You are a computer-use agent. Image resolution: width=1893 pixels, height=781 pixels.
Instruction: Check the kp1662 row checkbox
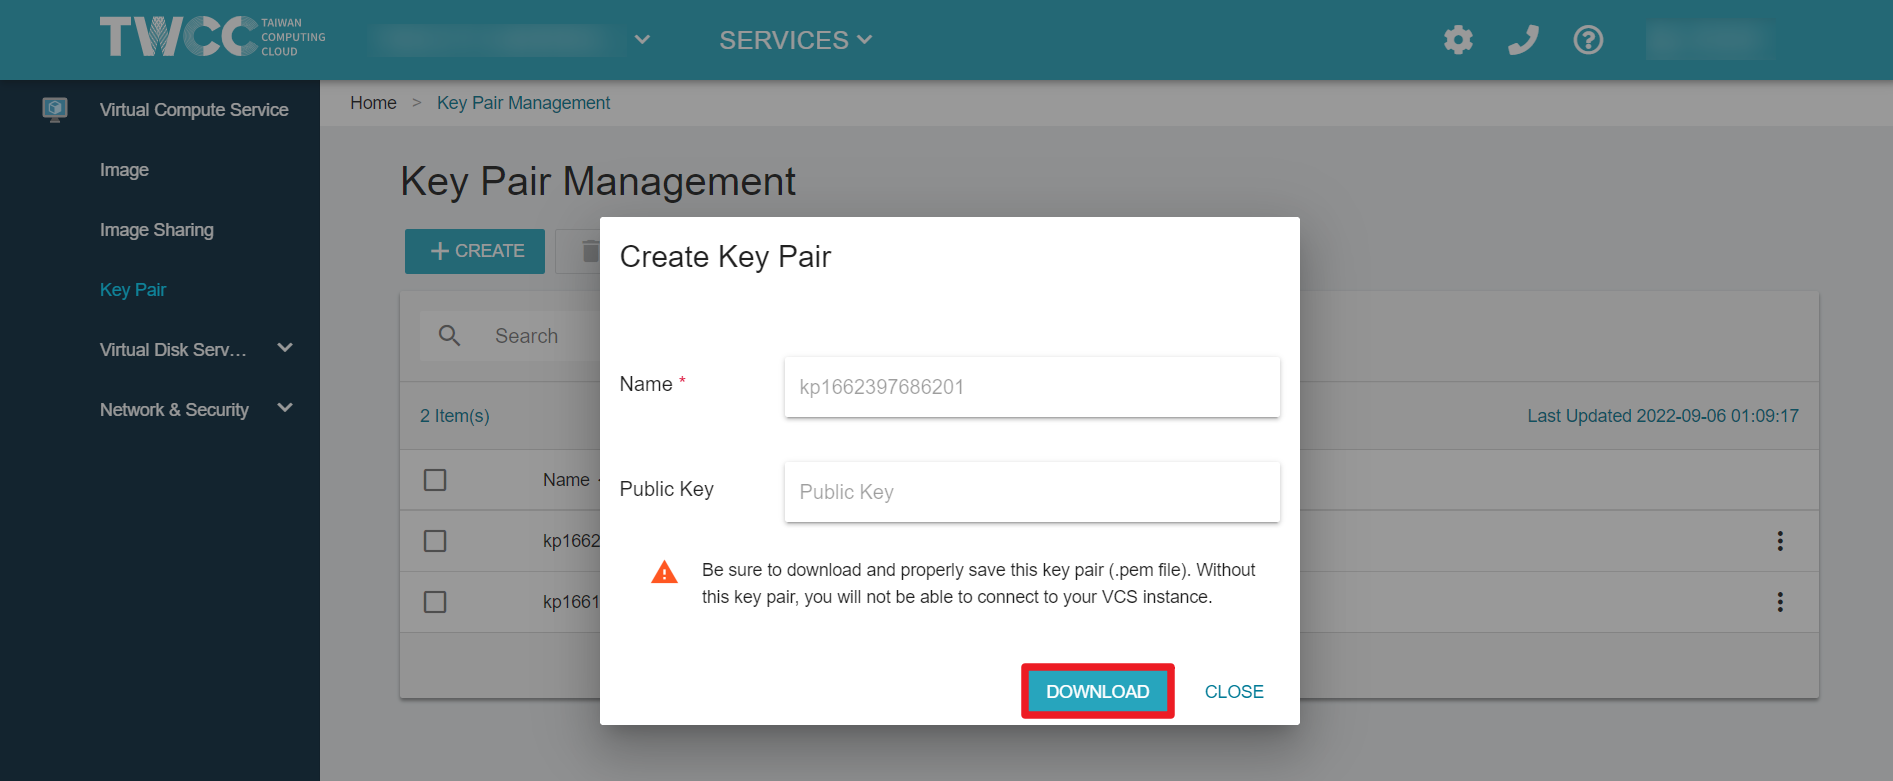click(x=435, y=541)
